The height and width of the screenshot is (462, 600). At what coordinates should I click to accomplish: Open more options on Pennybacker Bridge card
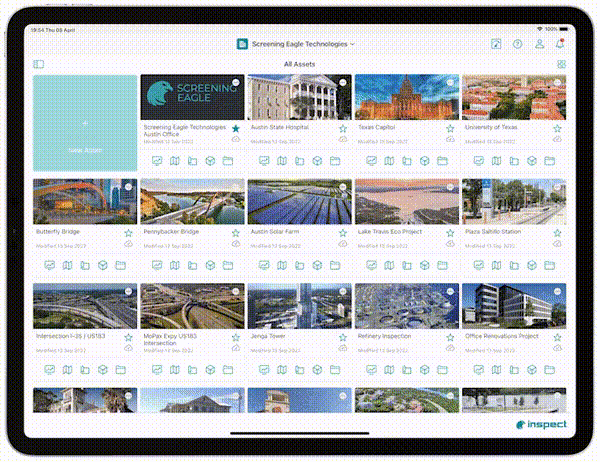pos(236,187)
